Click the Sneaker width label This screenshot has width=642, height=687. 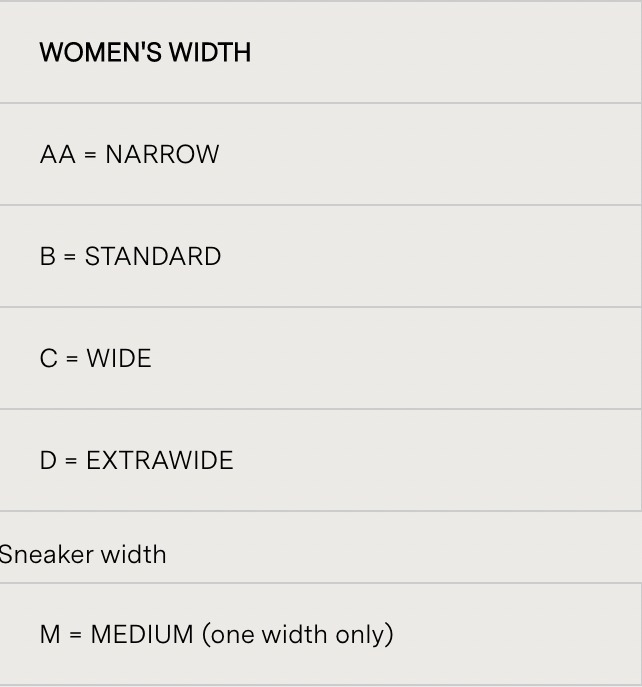click(x=83, y=555)
